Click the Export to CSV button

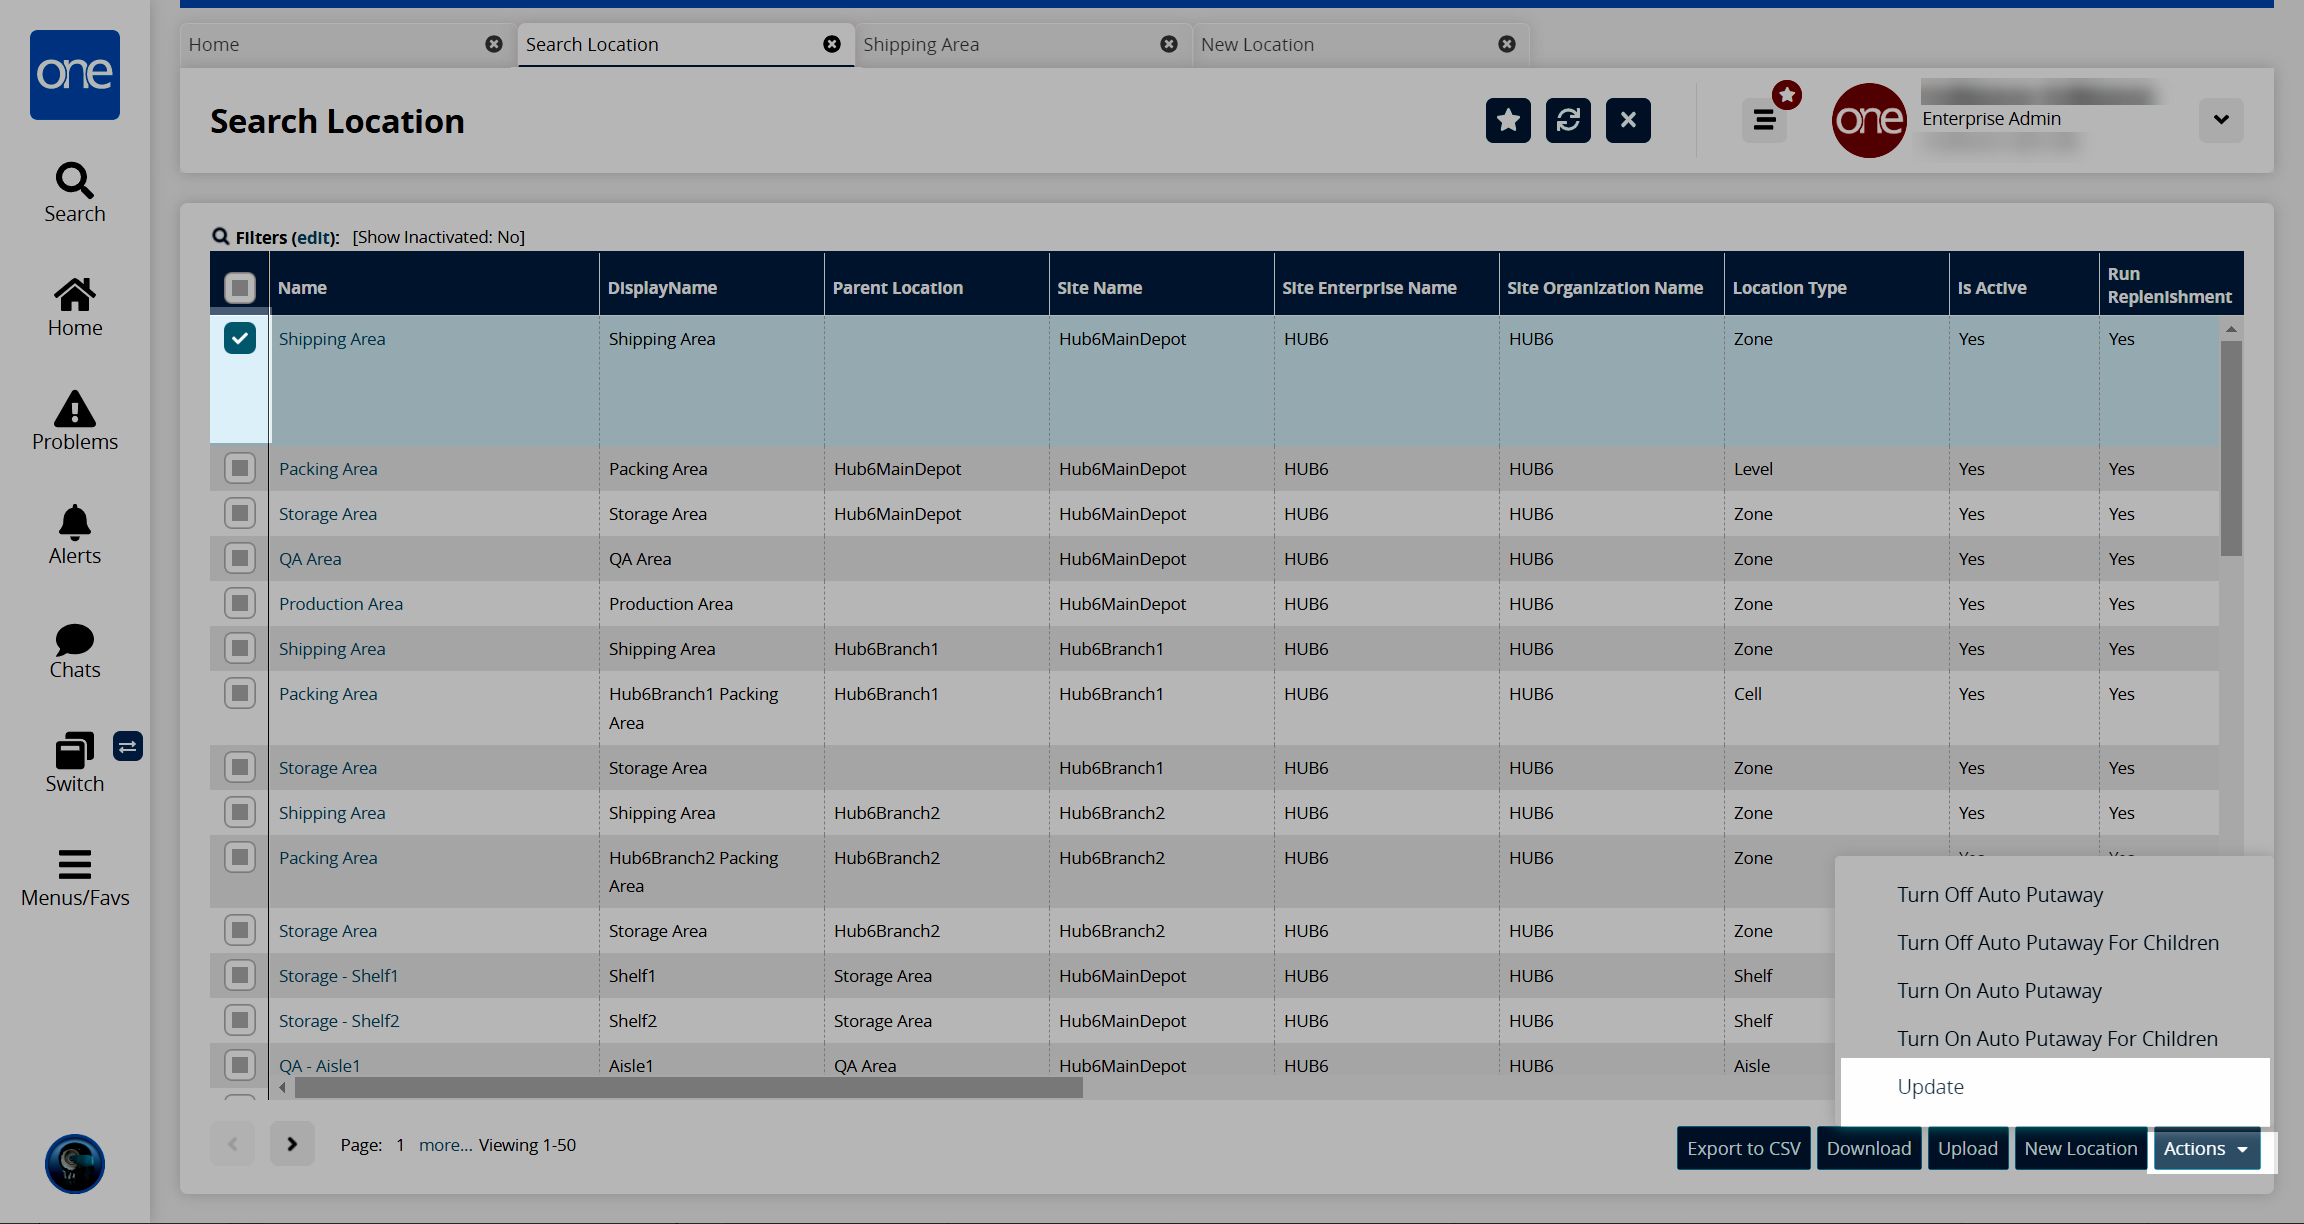point(1743,1148)
